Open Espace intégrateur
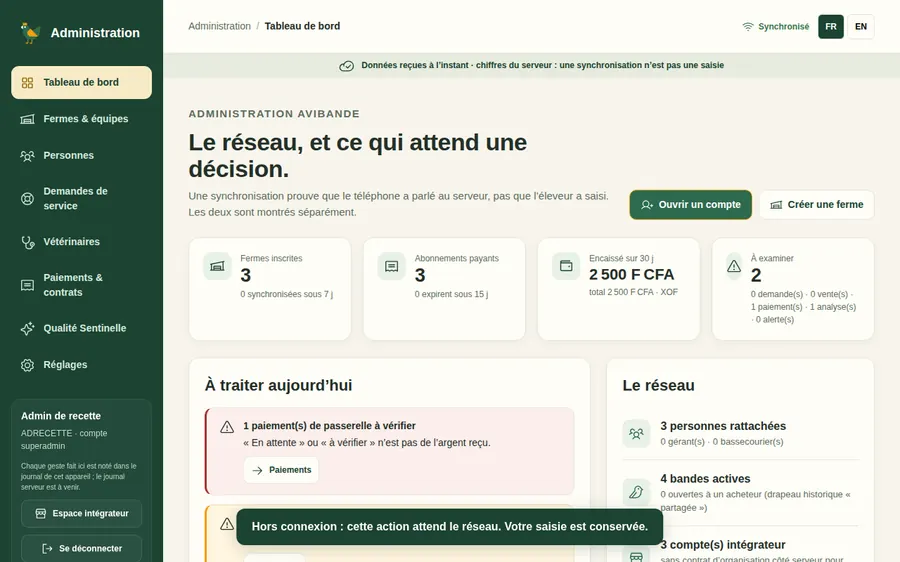This screenshot has height=562, width=900. [82, 514]
